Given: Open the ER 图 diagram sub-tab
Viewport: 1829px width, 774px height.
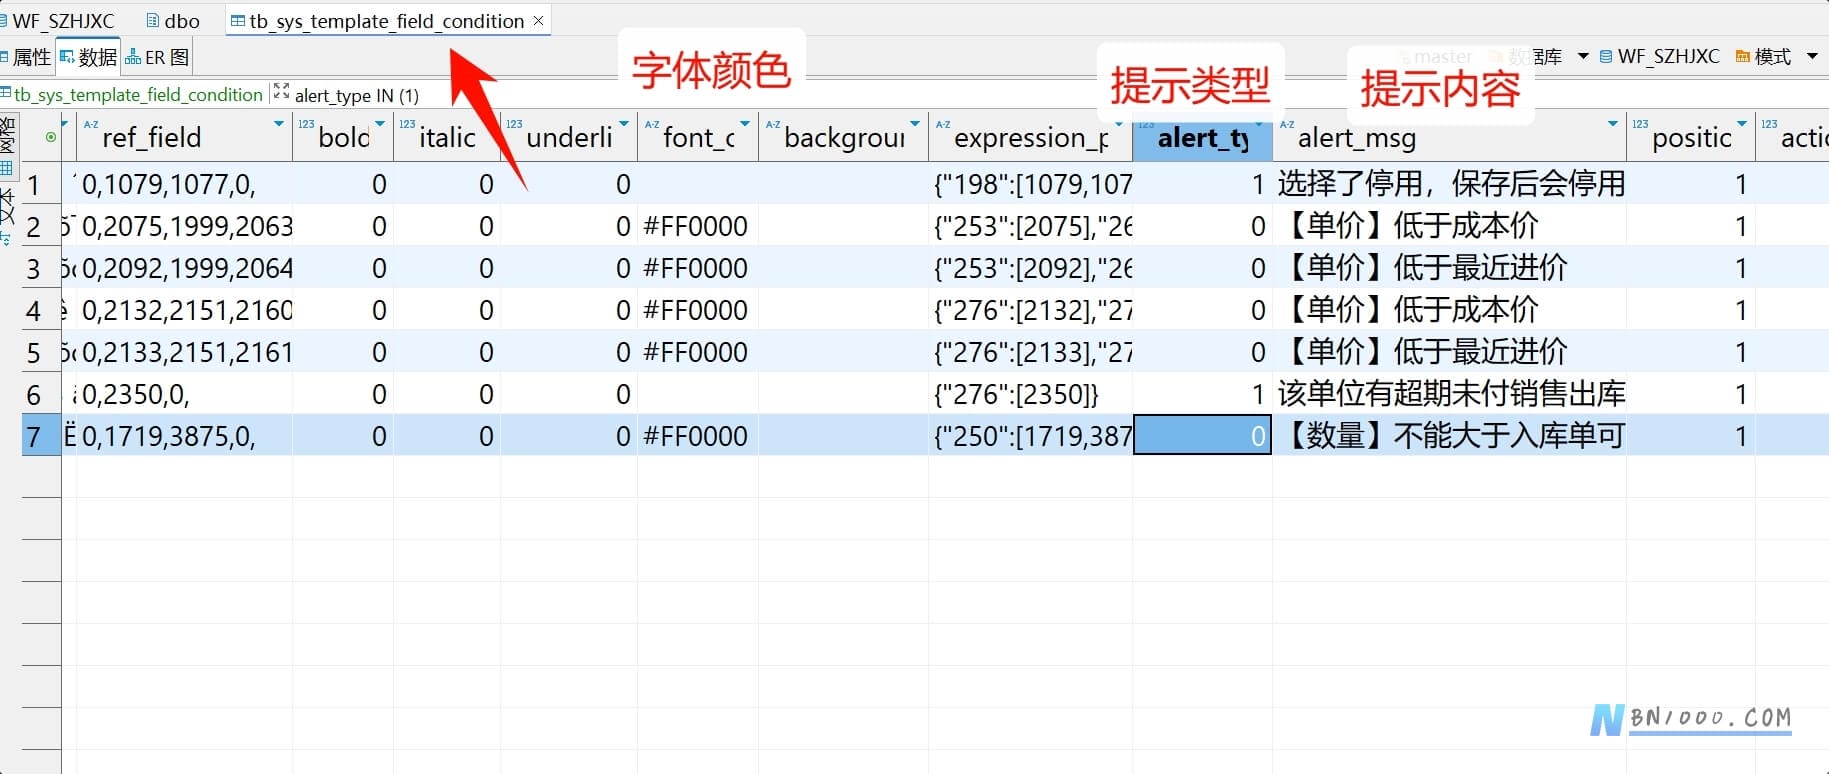Looking at the screenshot, I should [x=157, y=57].
